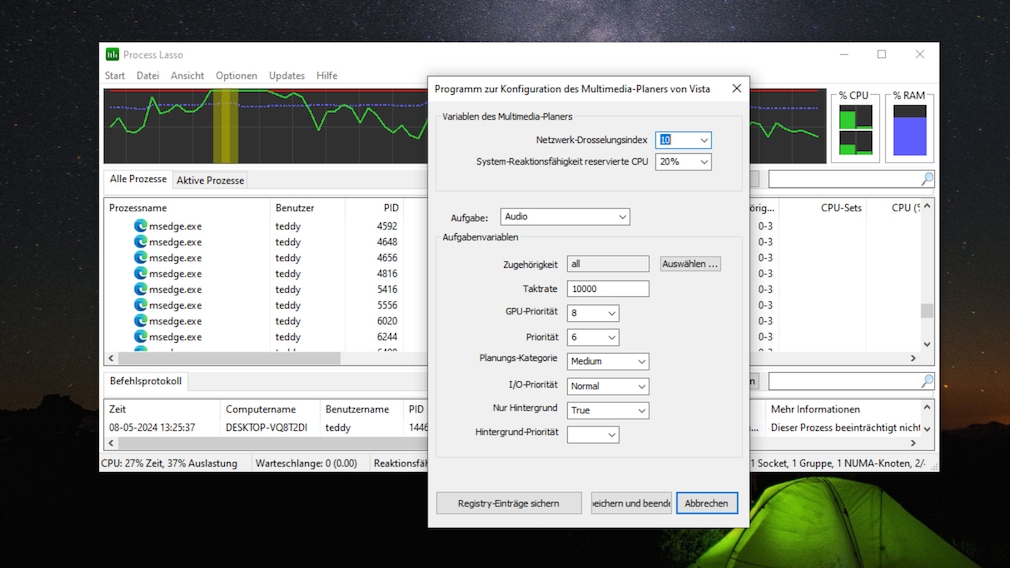Sort by Prozessname column header
This screenshot has width=1010, height=568.
187,207
